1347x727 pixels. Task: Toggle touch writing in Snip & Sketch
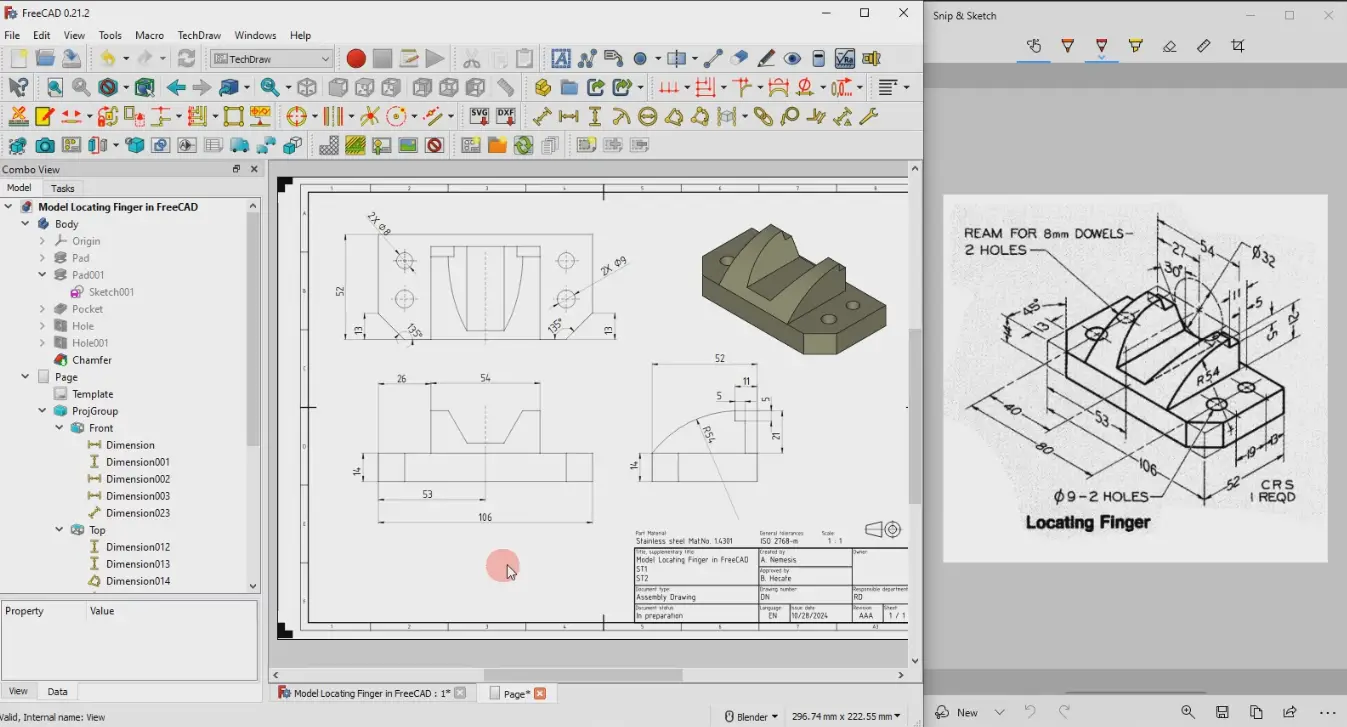click(x=1034, y=46)
